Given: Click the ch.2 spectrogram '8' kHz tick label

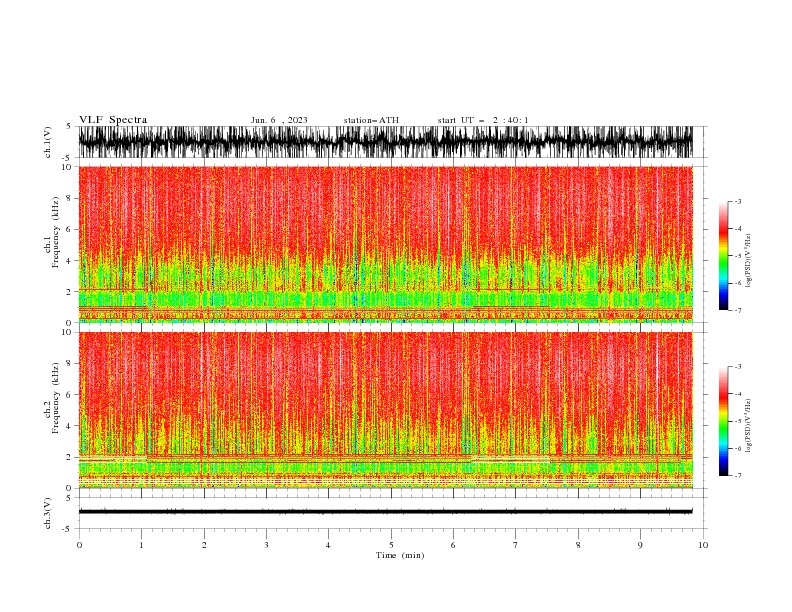Looking at the screenshot, I should (x=69, y=363).
